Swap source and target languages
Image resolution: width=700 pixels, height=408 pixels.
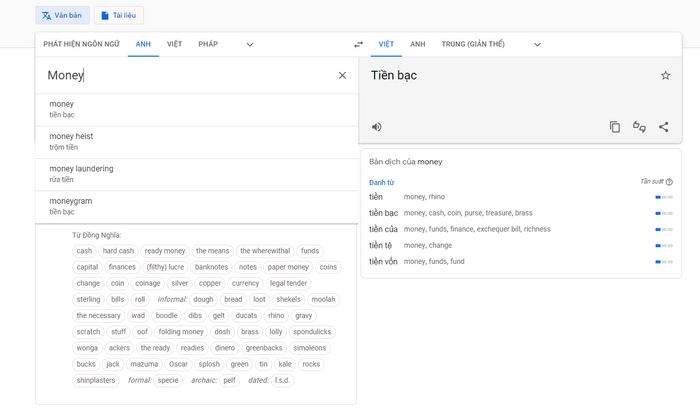(x=358, y=44)
